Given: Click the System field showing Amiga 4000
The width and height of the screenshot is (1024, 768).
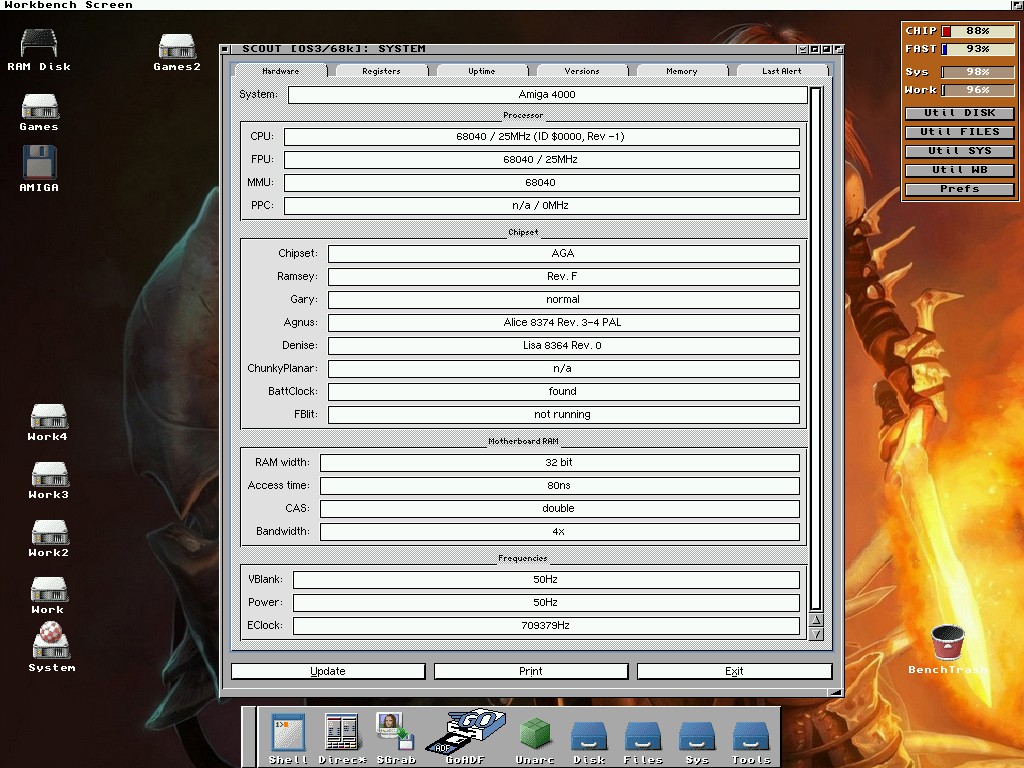Looking at the screenshot, I should pos(547,95).
